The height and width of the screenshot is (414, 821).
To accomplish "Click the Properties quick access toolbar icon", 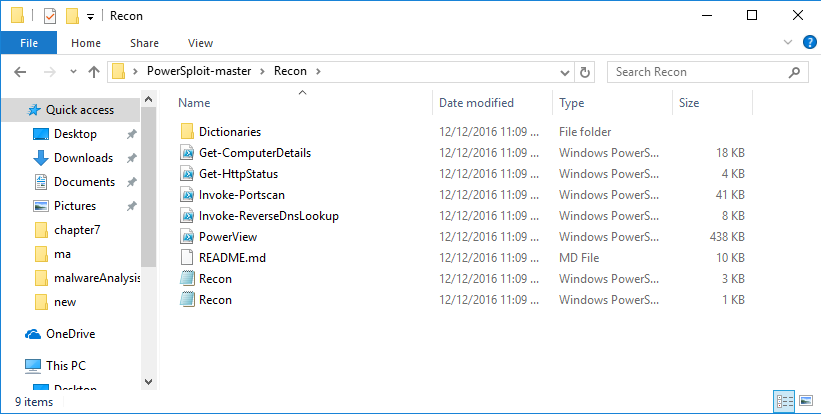I will tap(50, 16).
